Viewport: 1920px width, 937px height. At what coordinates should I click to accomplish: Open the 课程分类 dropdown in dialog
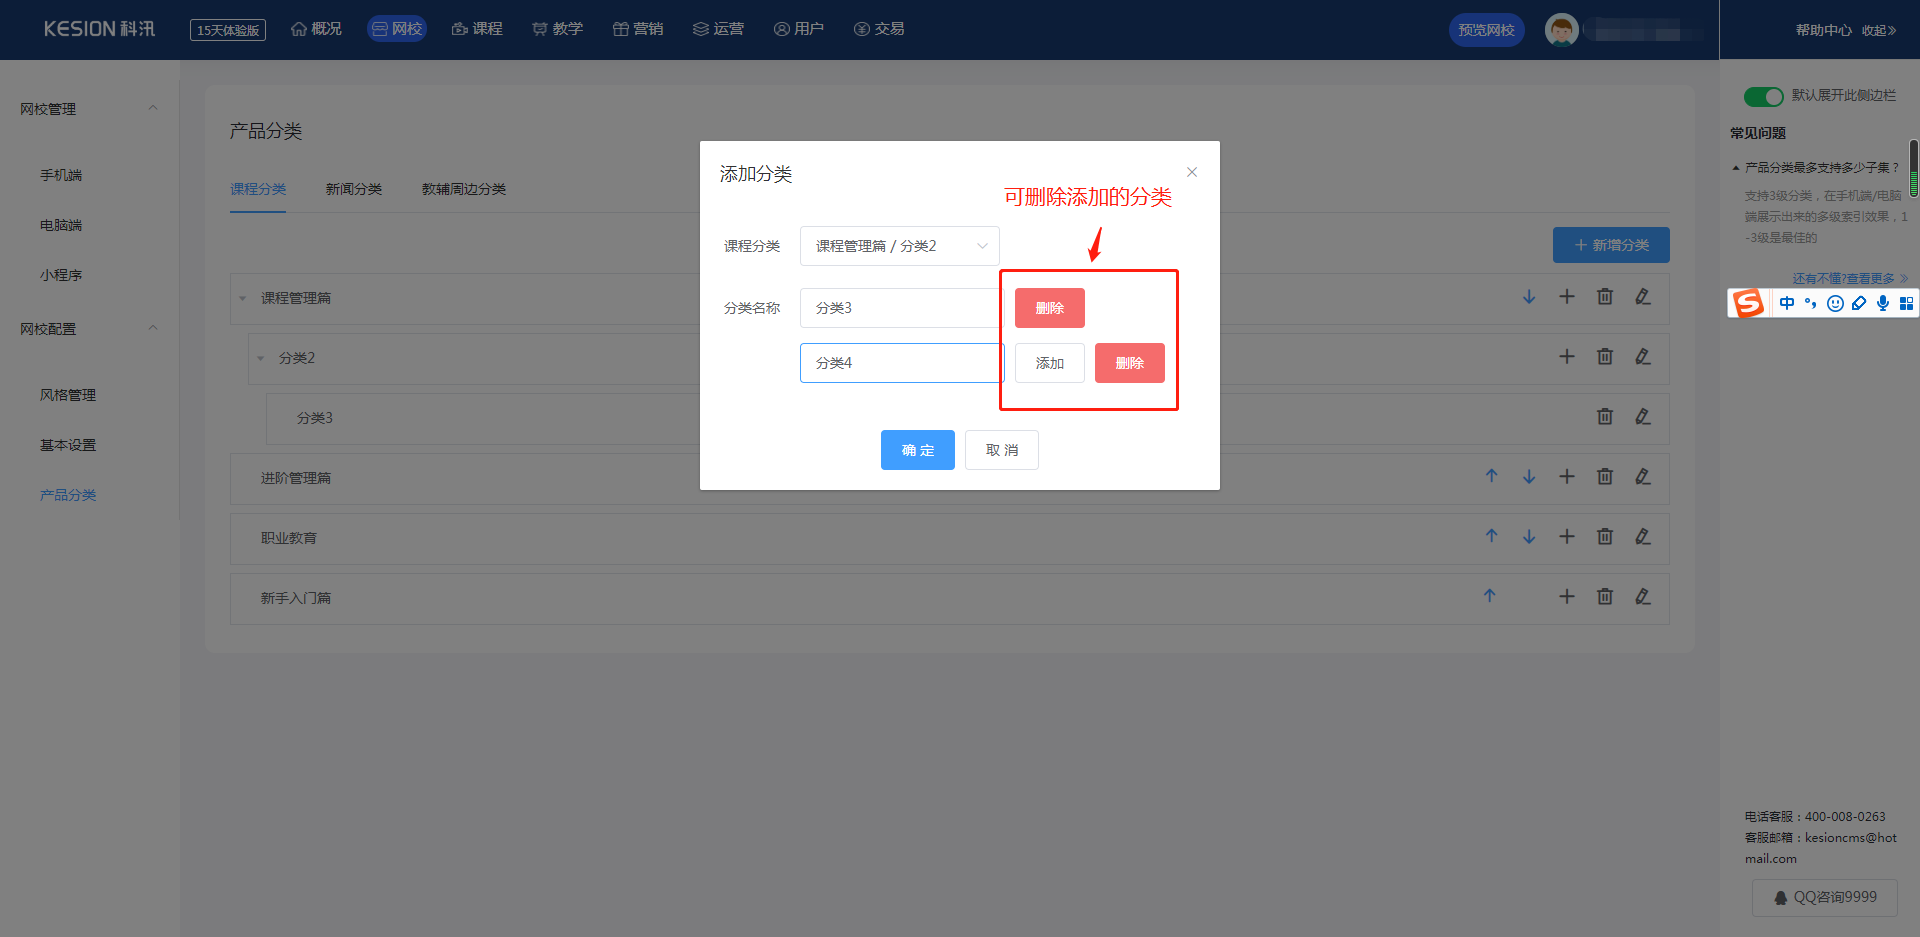(x=899, y=246)
